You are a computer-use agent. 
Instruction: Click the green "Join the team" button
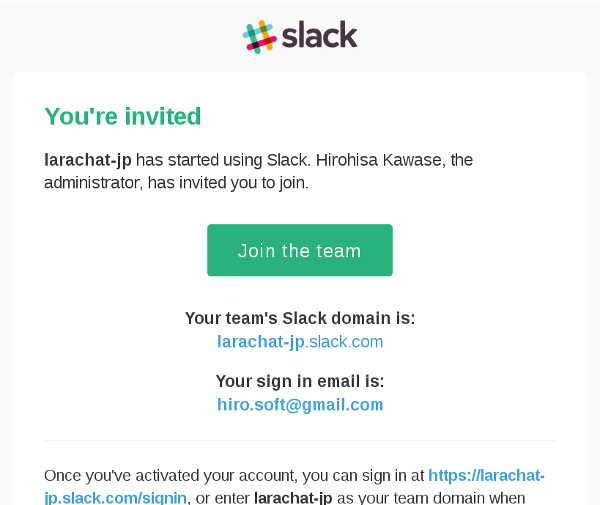300,250
